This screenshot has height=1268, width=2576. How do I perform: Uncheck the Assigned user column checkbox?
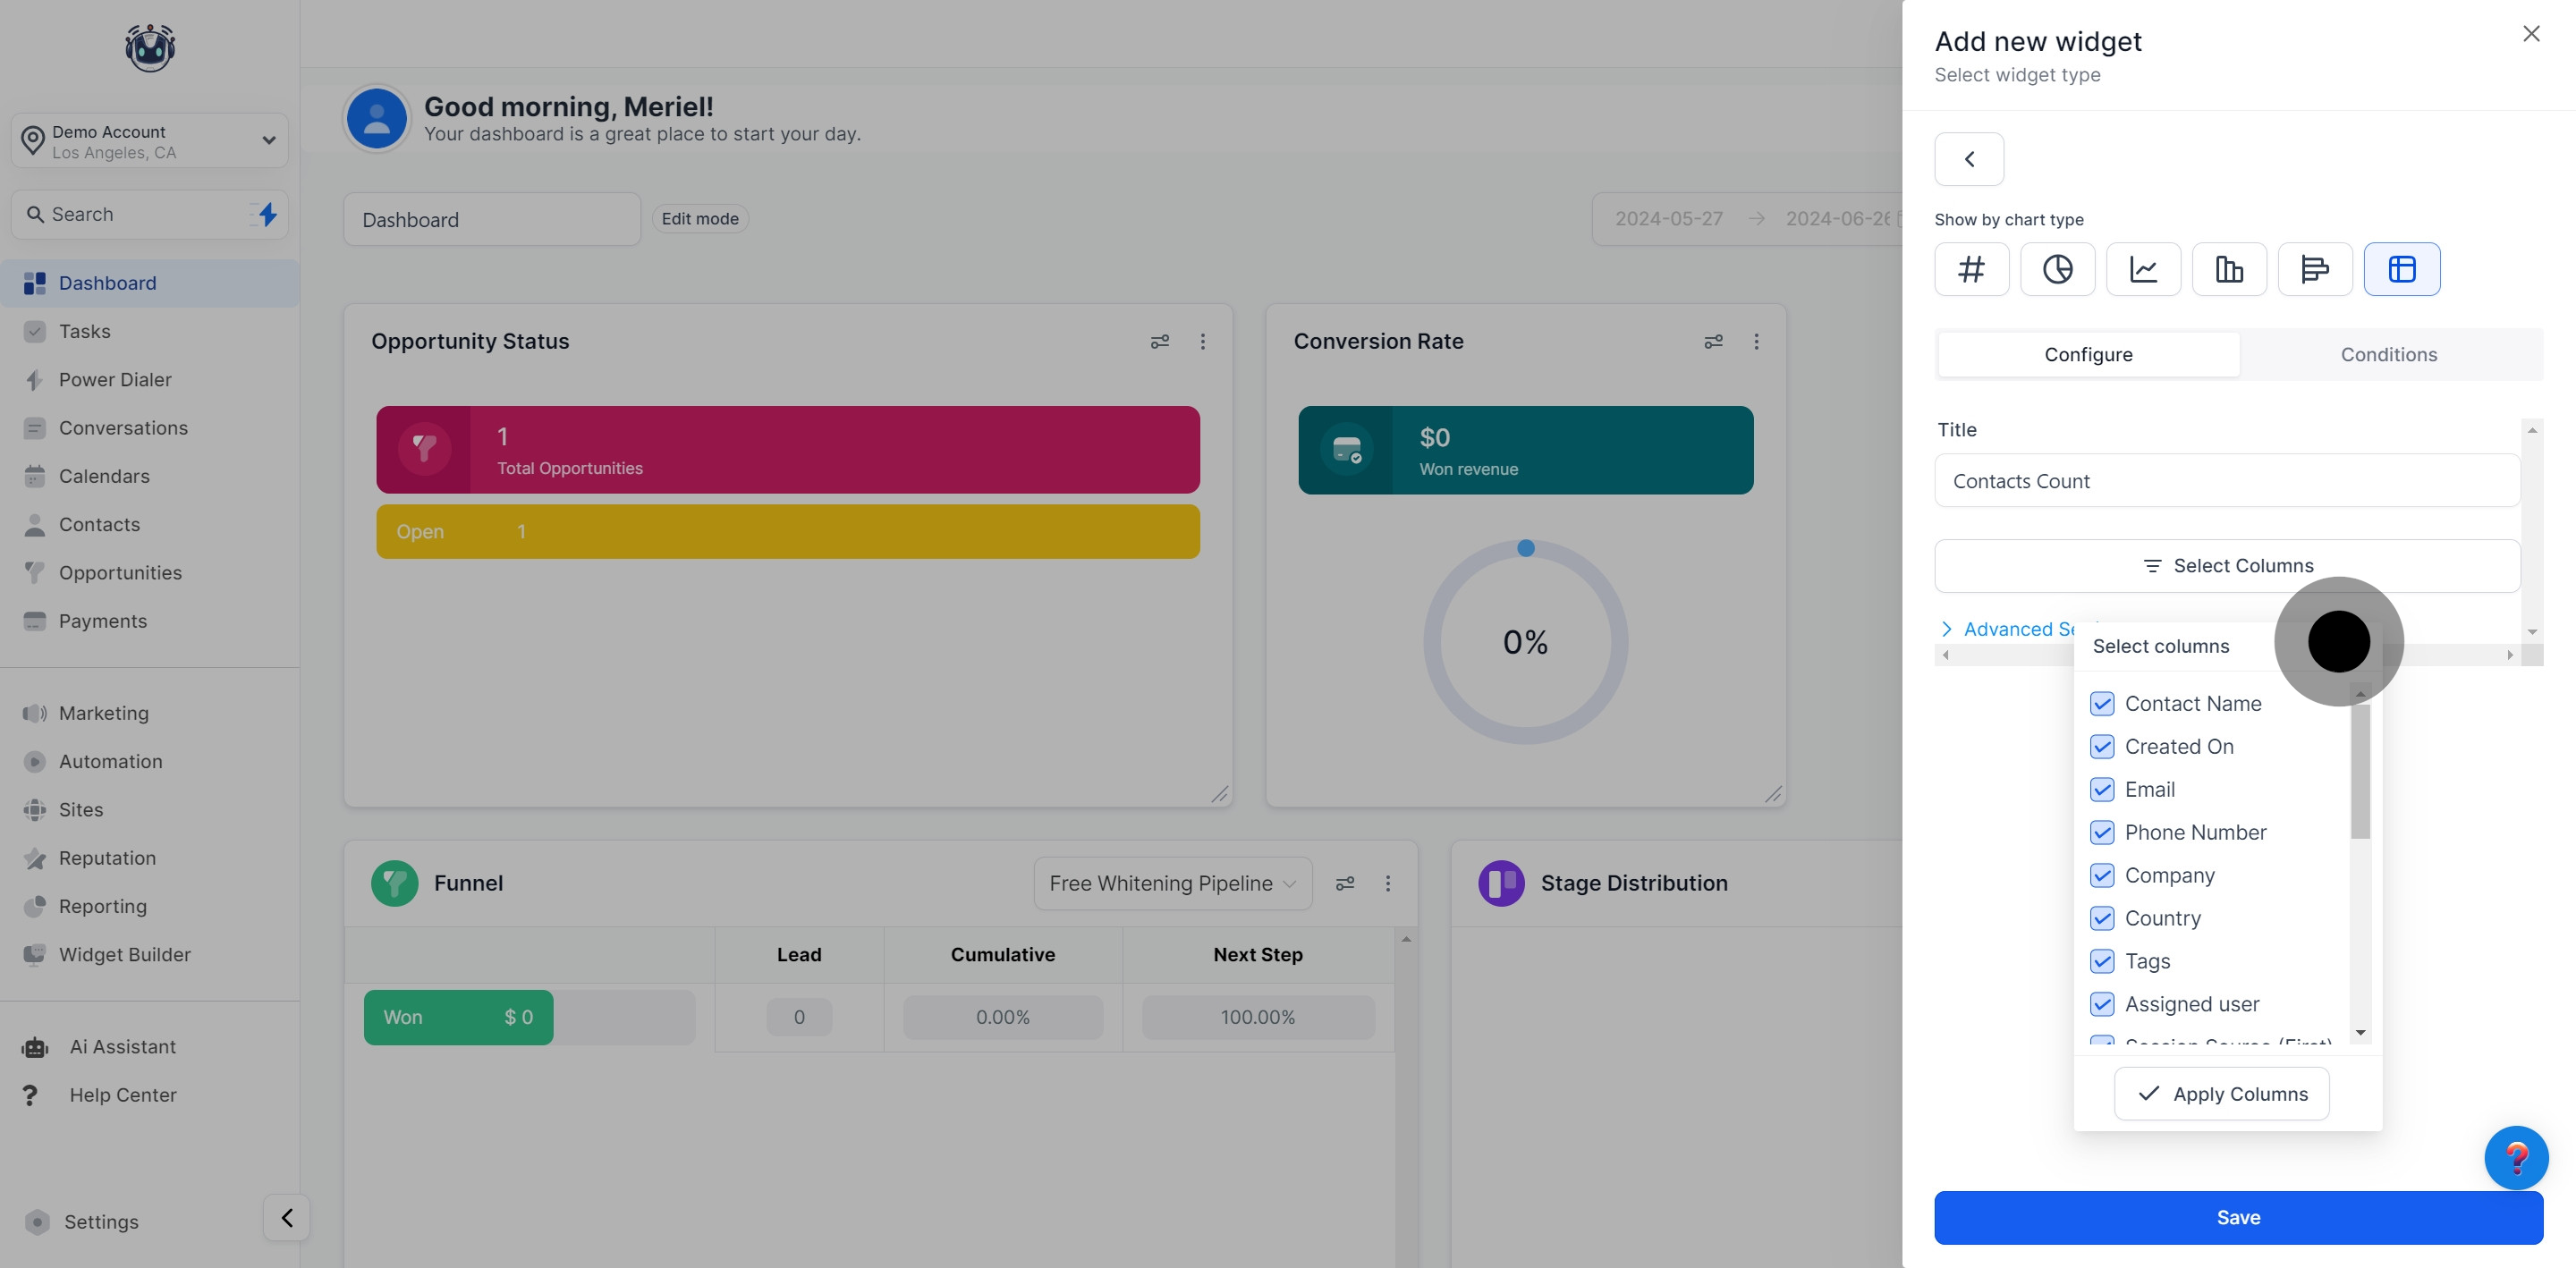point(2102,1004)
